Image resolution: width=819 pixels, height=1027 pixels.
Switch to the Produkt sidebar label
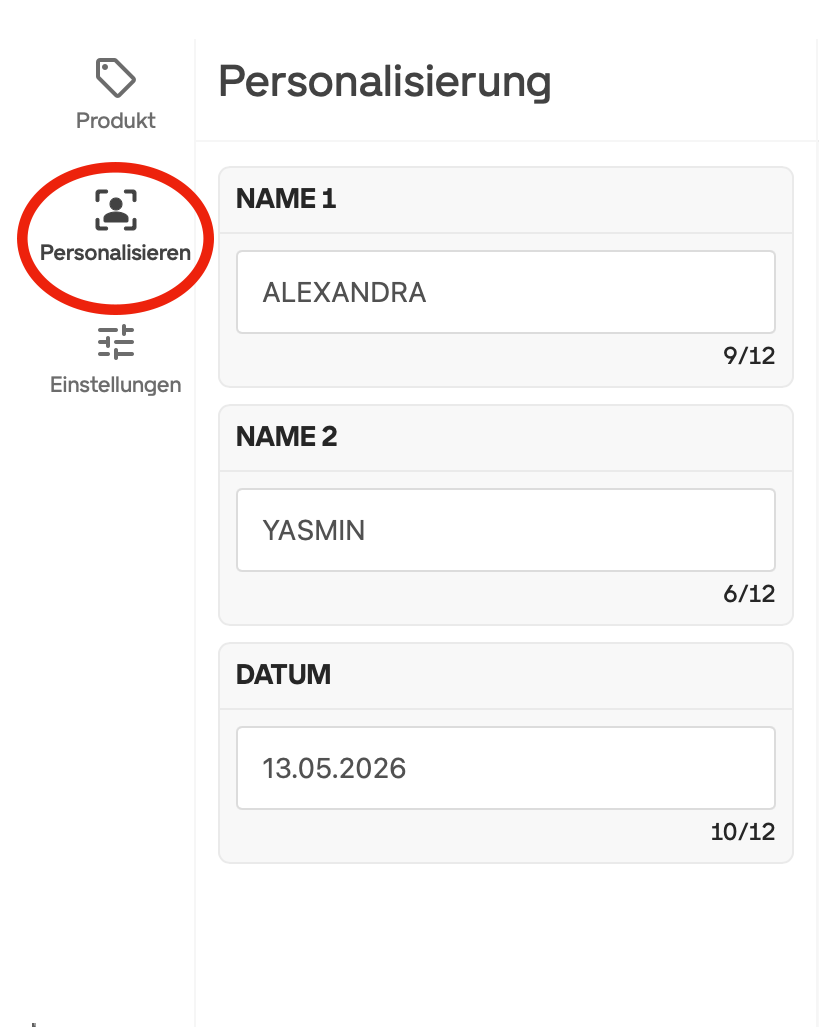(116, 121)
